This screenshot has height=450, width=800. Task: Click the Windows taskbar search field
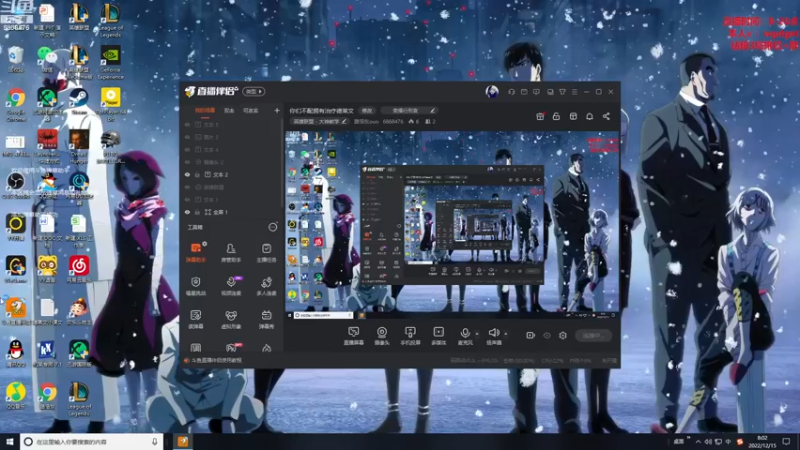(x=92, y=441)
